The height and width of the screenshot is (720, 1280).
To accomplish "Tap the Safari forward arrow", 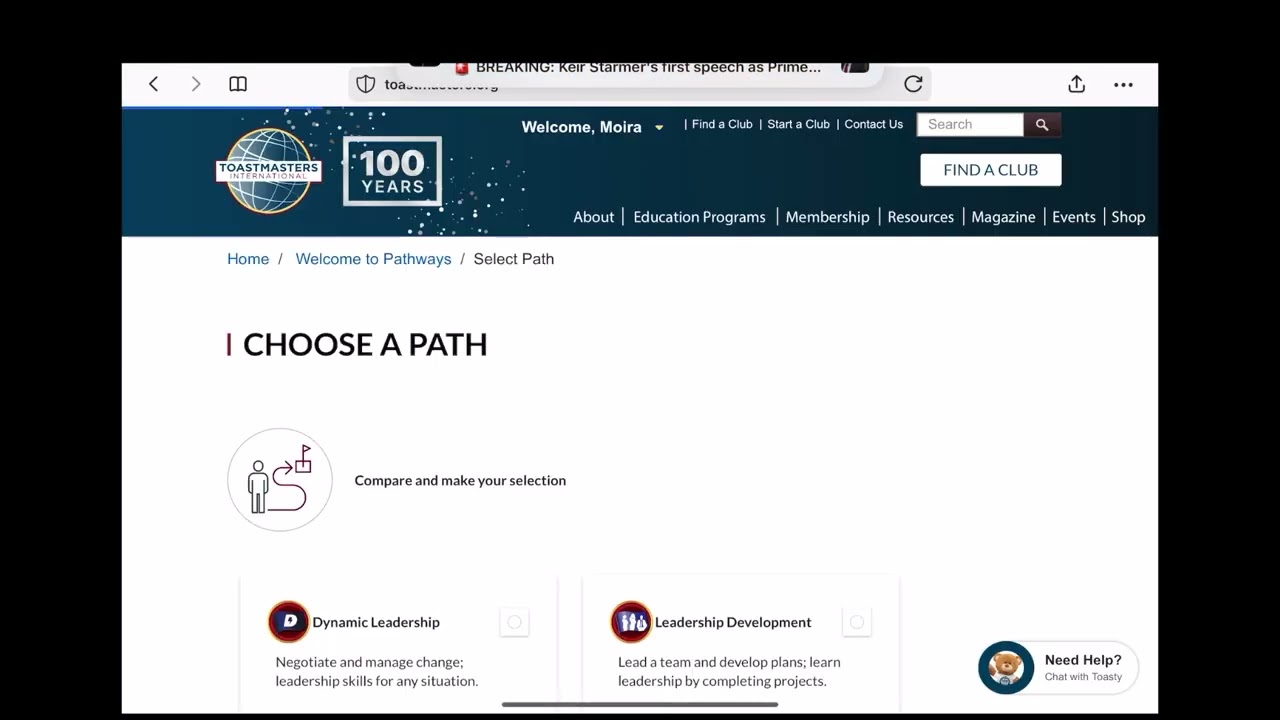I will click(196, 84).
